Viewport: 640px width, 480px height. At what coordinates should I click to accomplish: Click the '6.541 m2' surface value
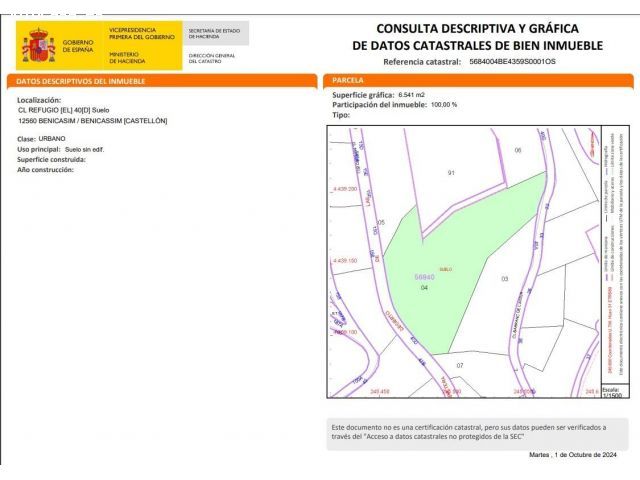pos(411,95)
